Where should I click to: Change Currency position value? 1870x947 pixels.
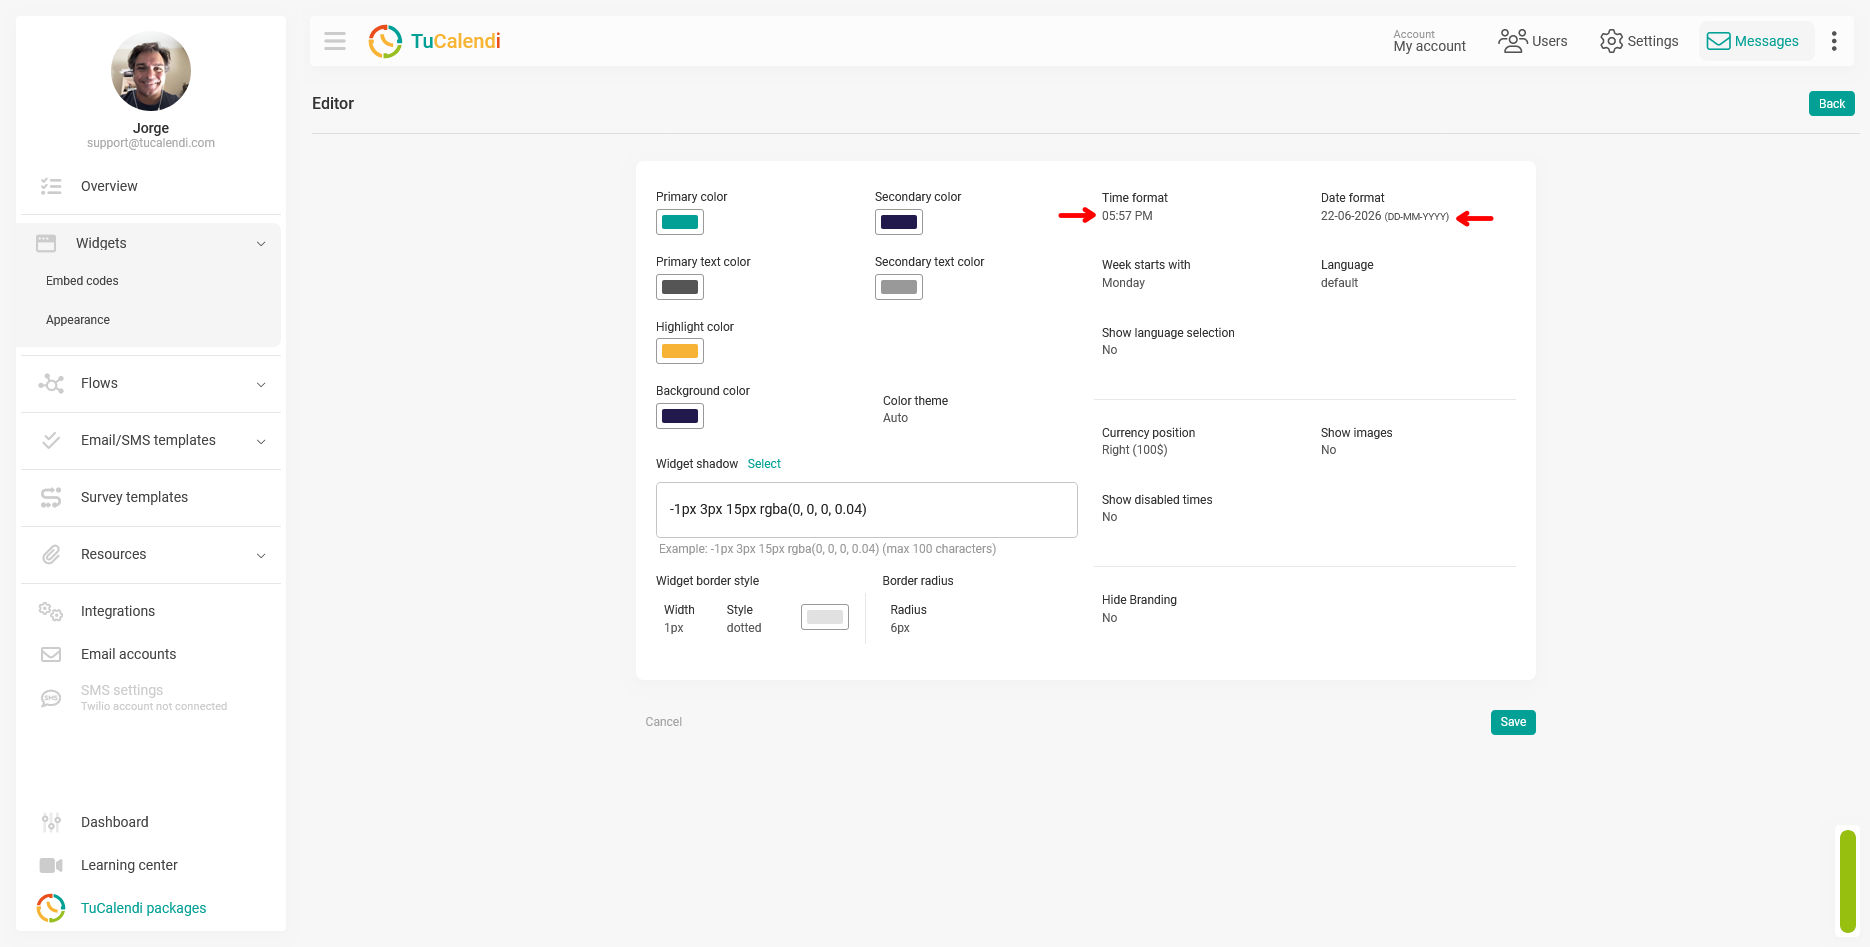(1134, 450)
